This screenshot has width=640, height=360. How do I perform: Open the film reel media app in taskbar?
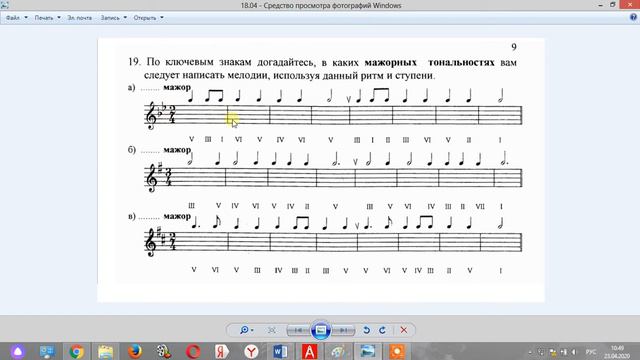tap(164, 351)
